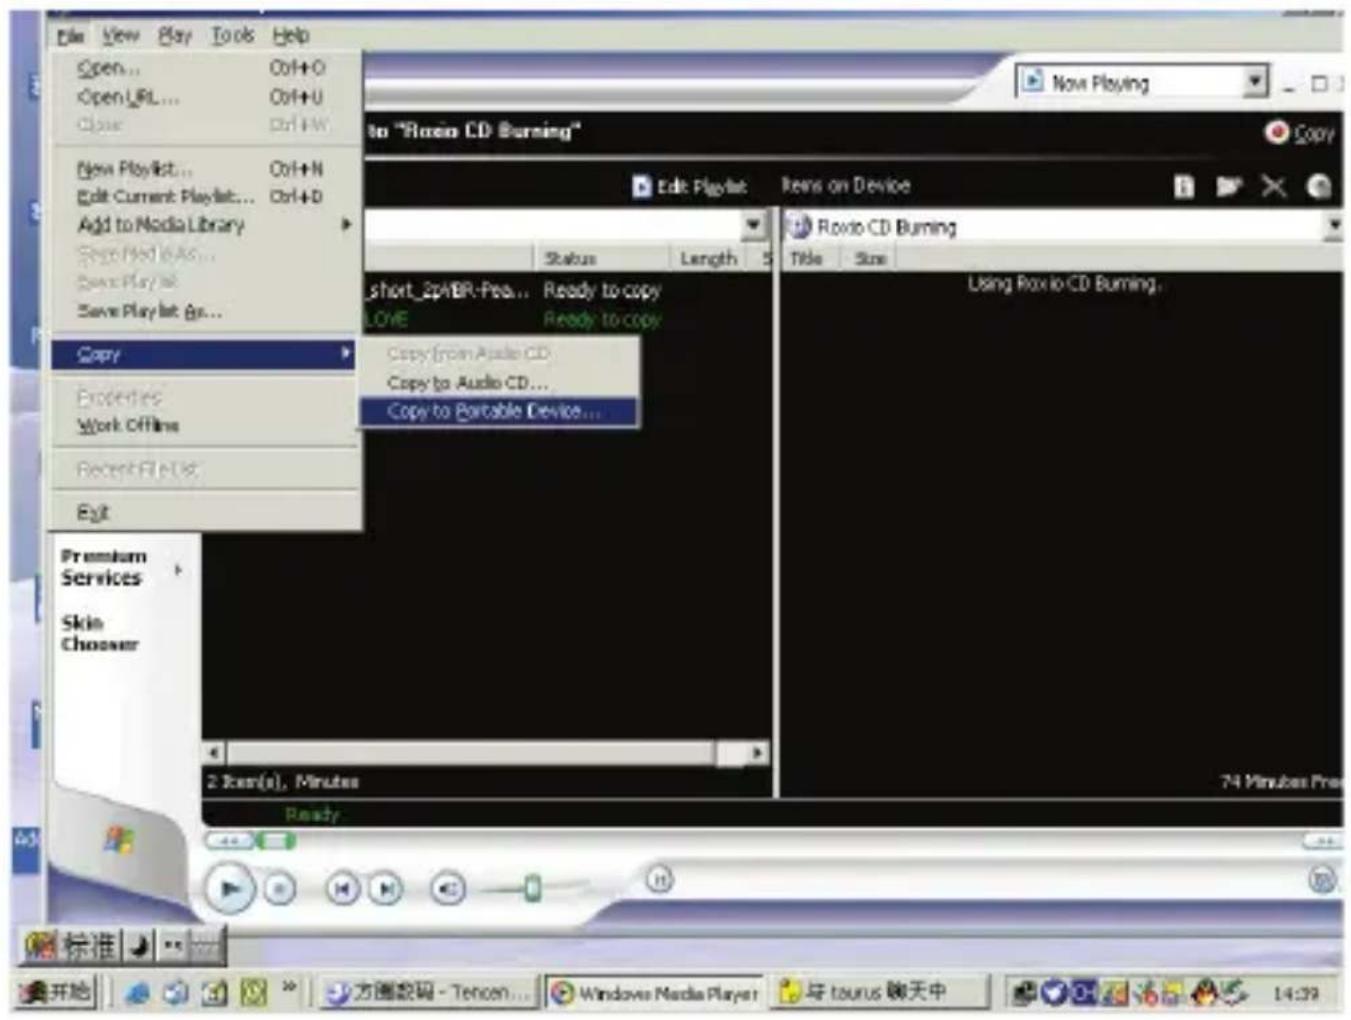The width and height of the screenshot is (1351, 1020).
Task: Expand the Copy submenu entry
Action: point(205,354)
